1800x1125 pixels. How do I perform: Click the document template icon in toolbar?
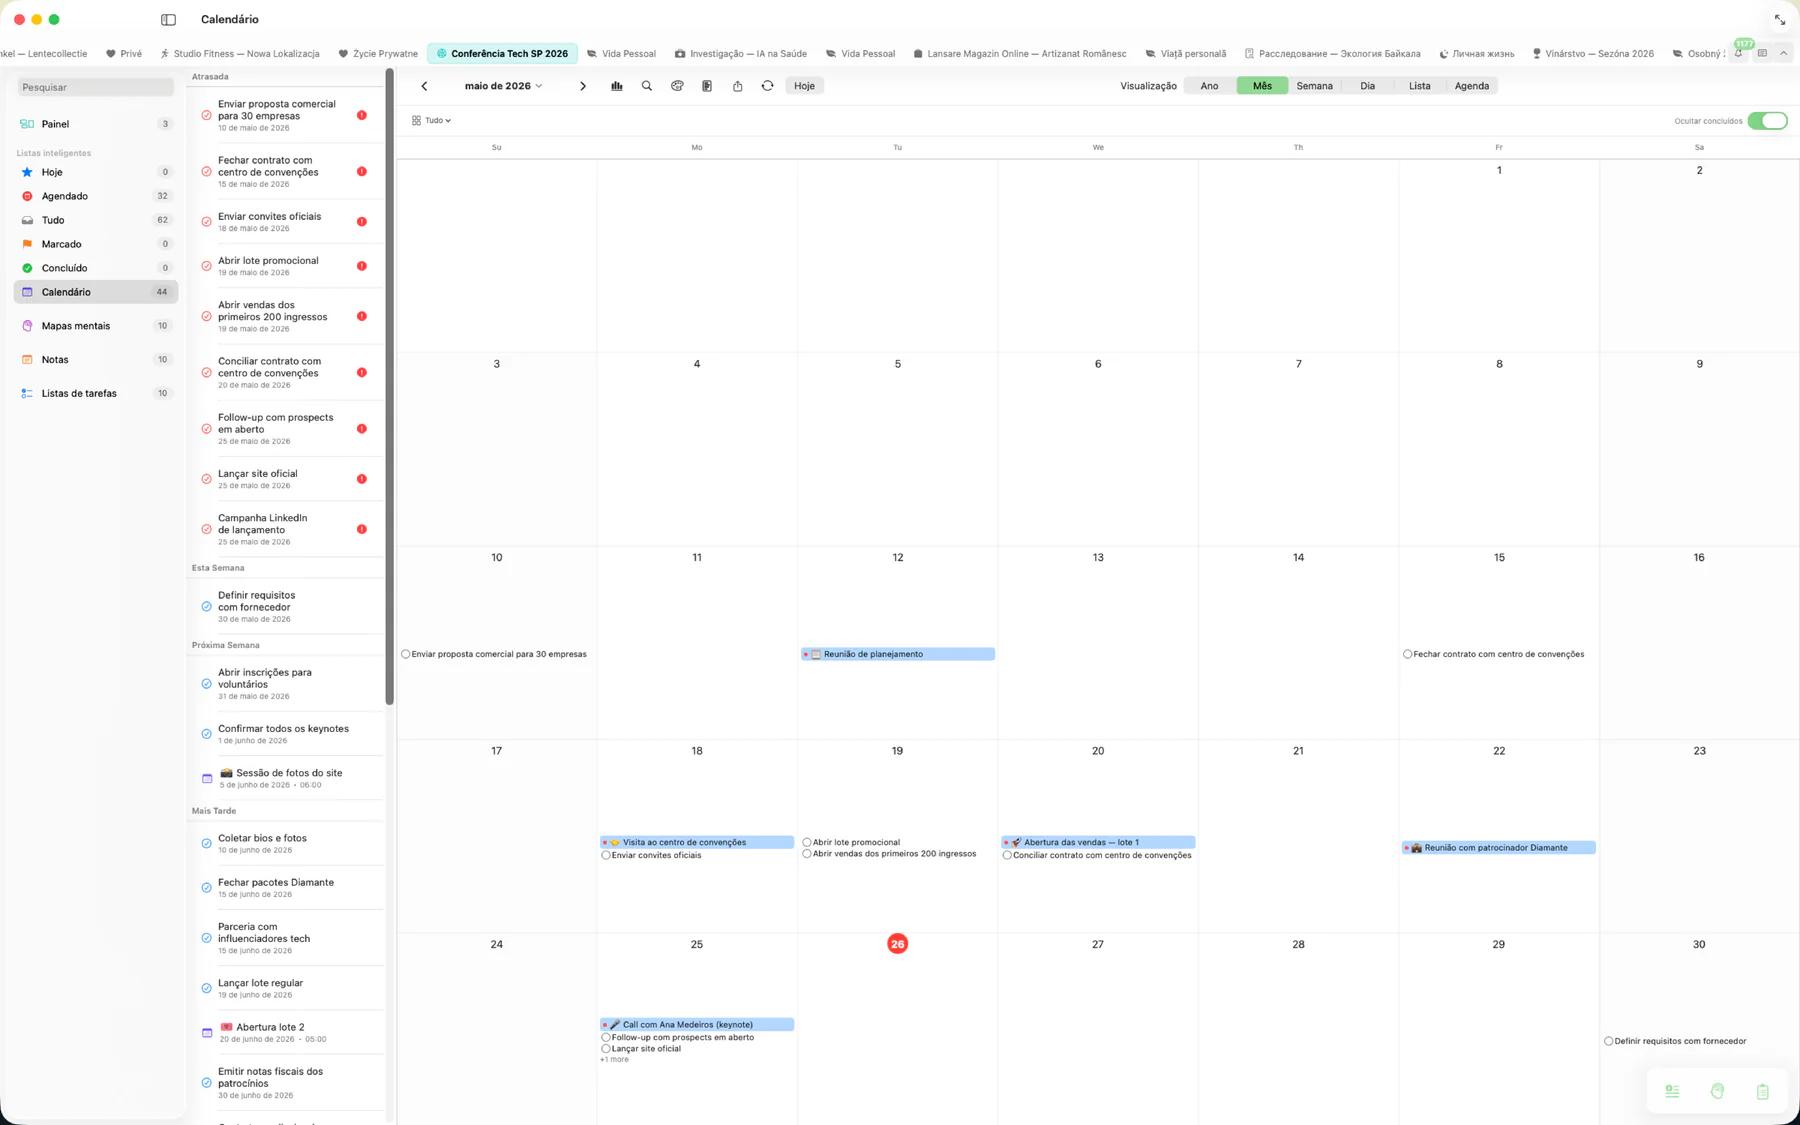(x=707, y=86)
